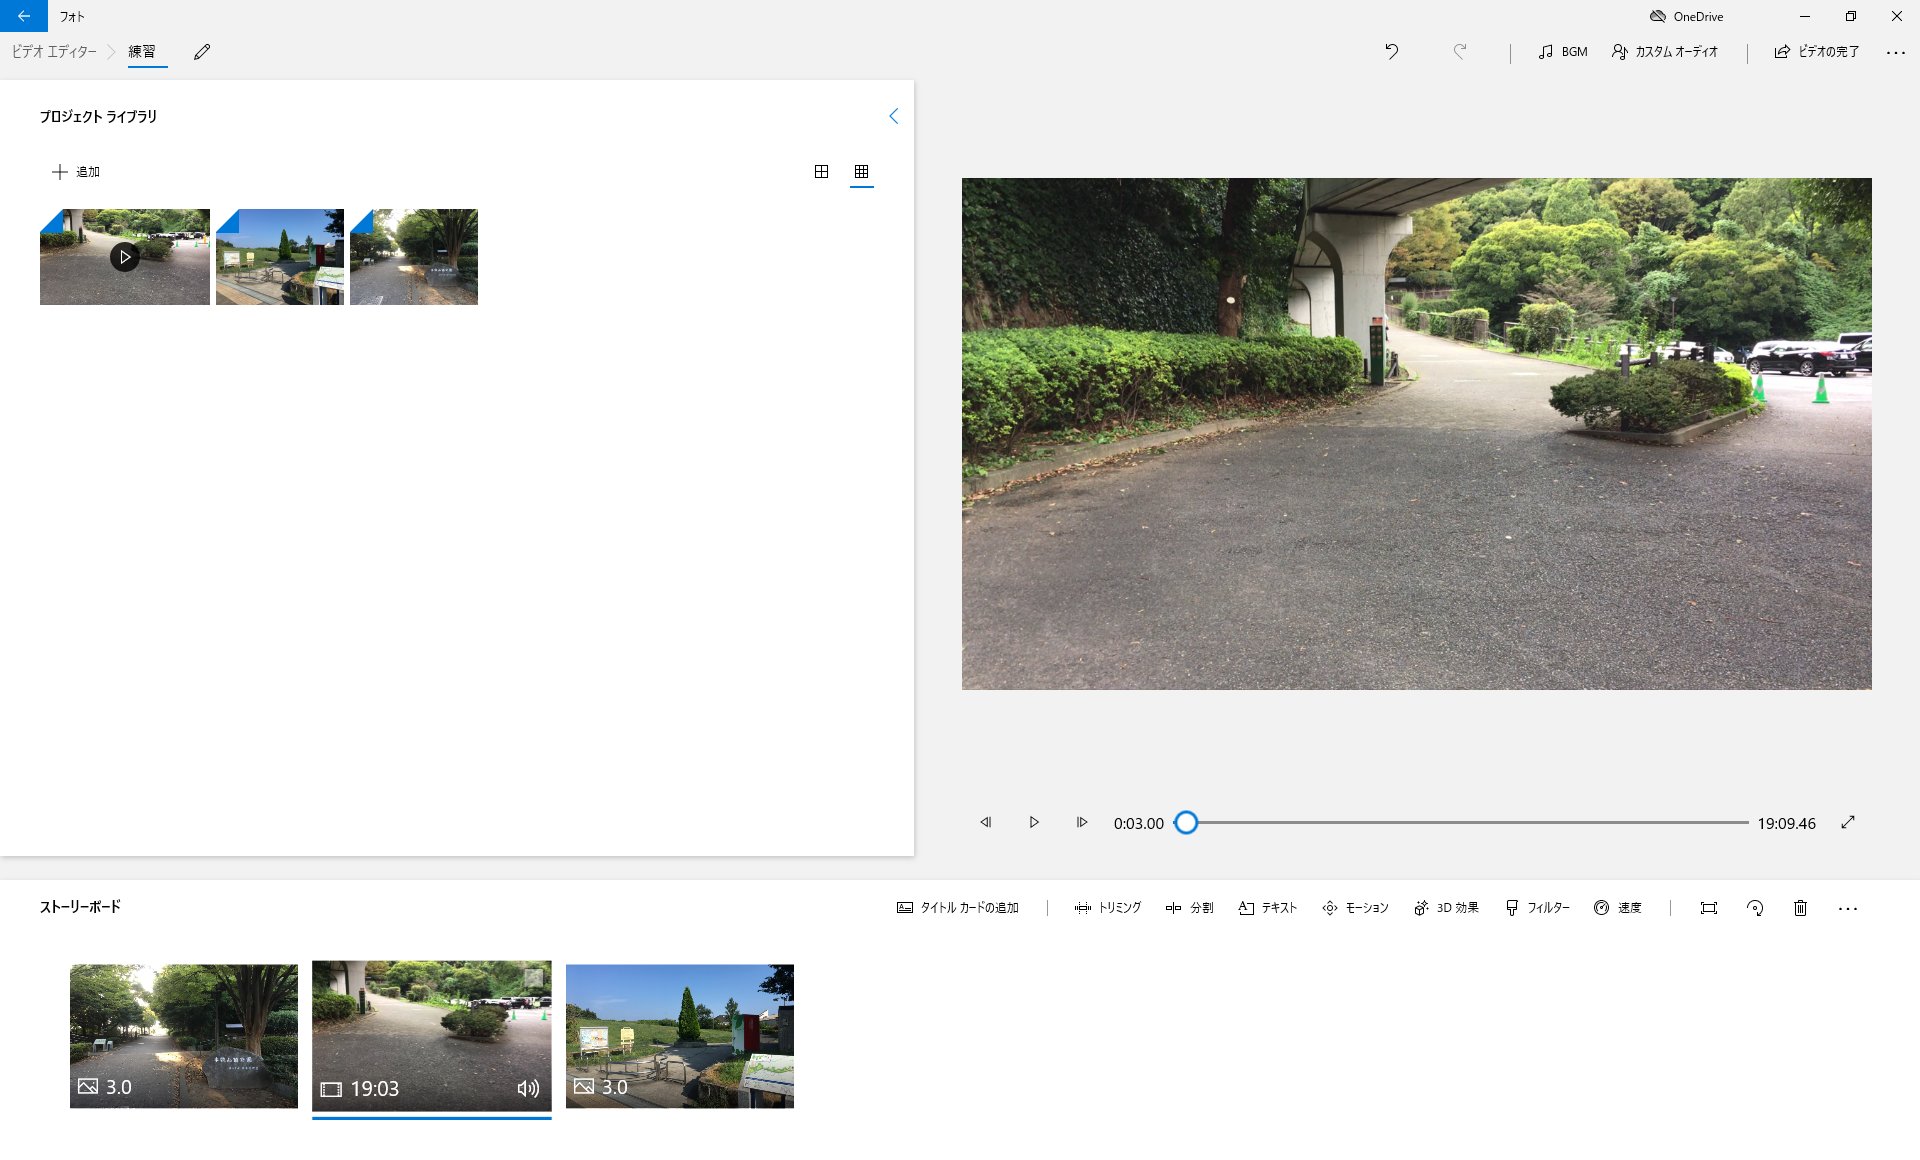Switch library to medium grid view

tap(821, 172)
